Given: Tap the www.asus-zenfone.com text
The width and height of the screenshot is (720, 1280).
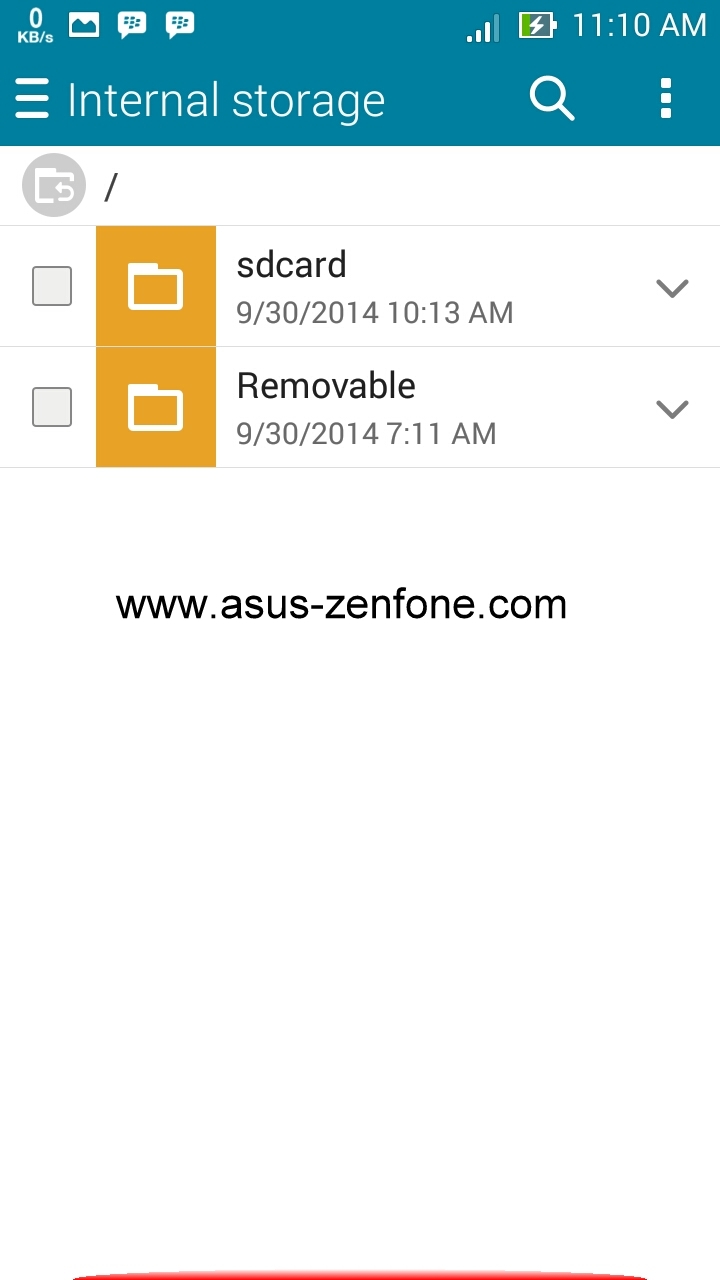Looking at the screenshot, I should [341, 604].
